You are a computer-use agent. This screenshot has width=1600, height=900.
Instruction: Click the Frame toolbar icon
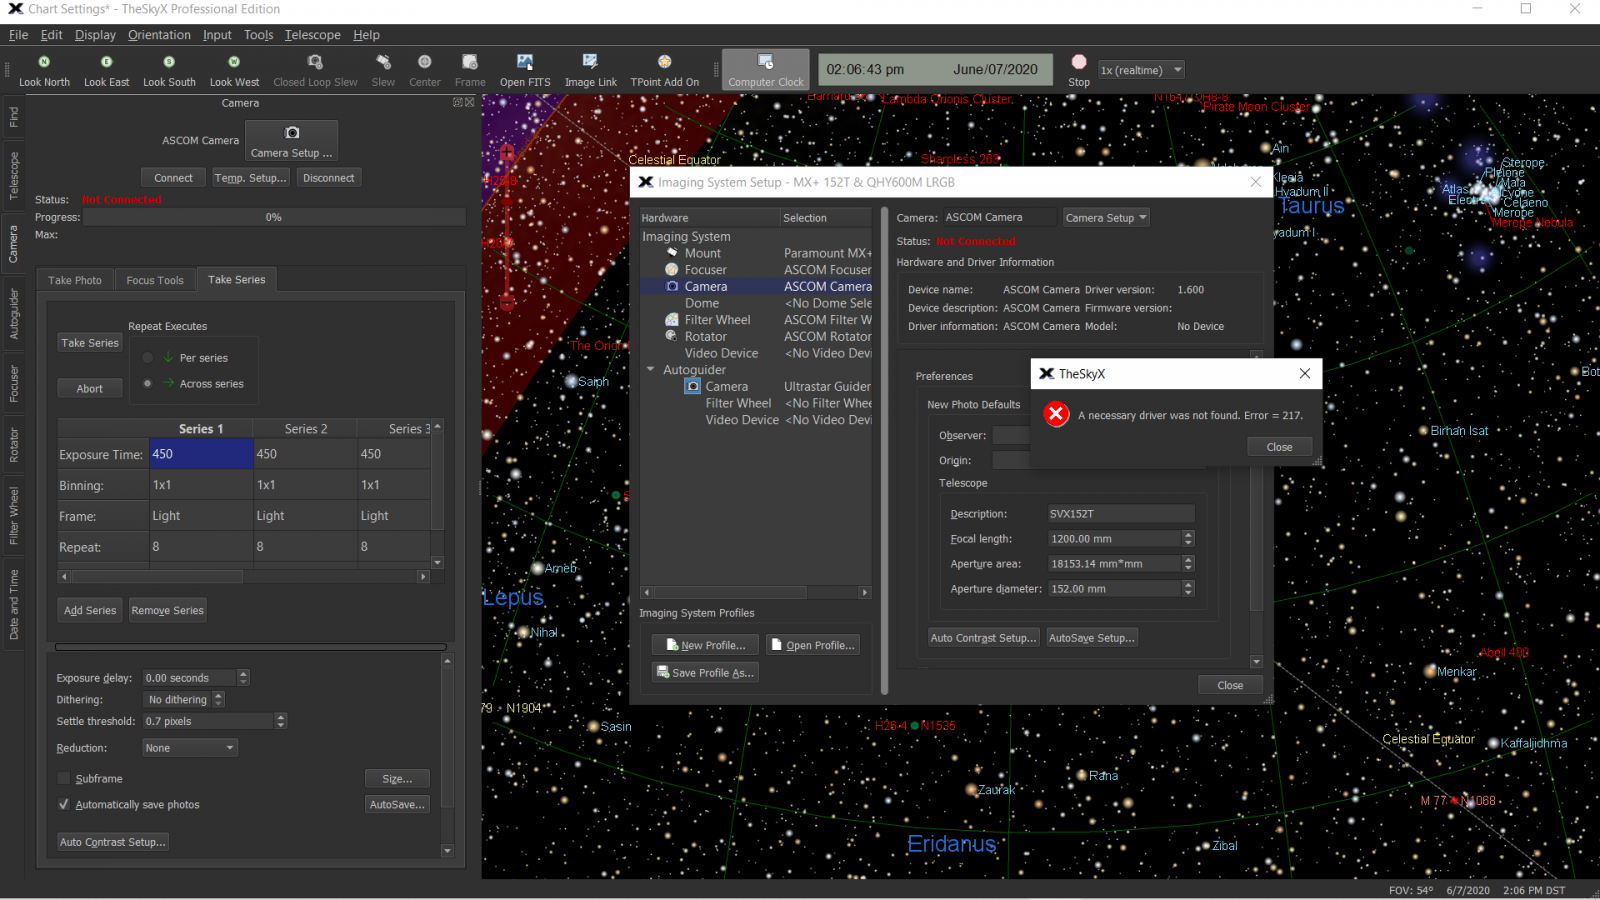tap(470, 62)
